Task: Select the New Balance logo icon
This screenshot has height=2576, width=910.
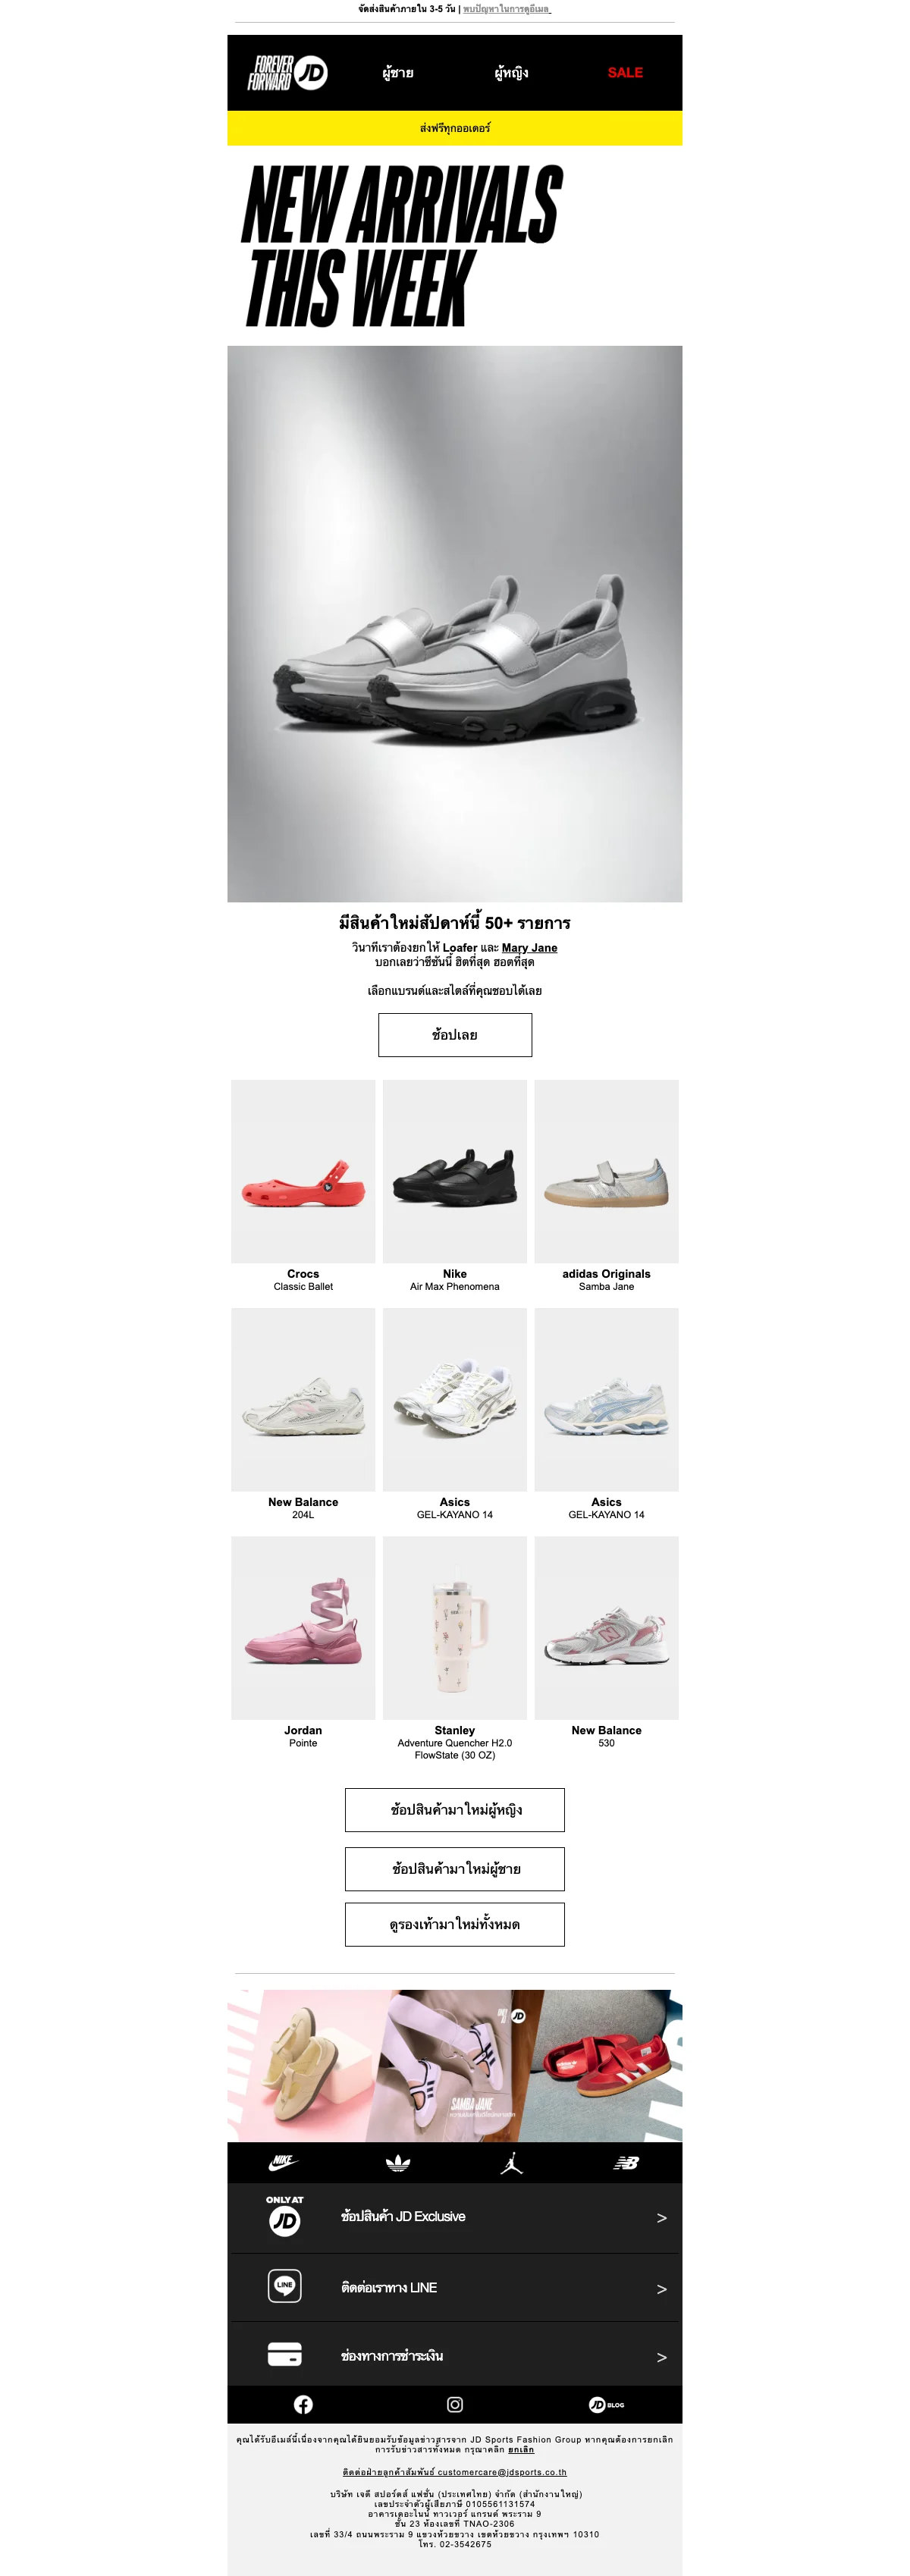Action: click(626, 2163)
